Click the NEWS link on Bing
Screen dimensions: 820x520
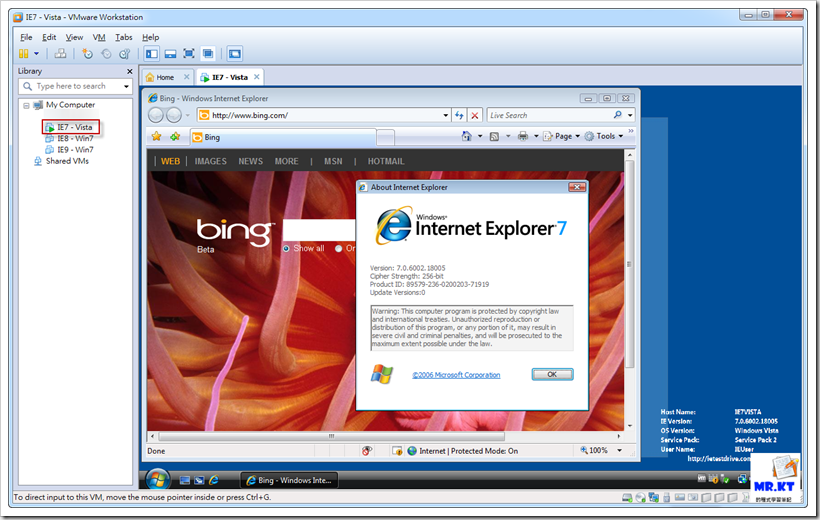point(250,161)
